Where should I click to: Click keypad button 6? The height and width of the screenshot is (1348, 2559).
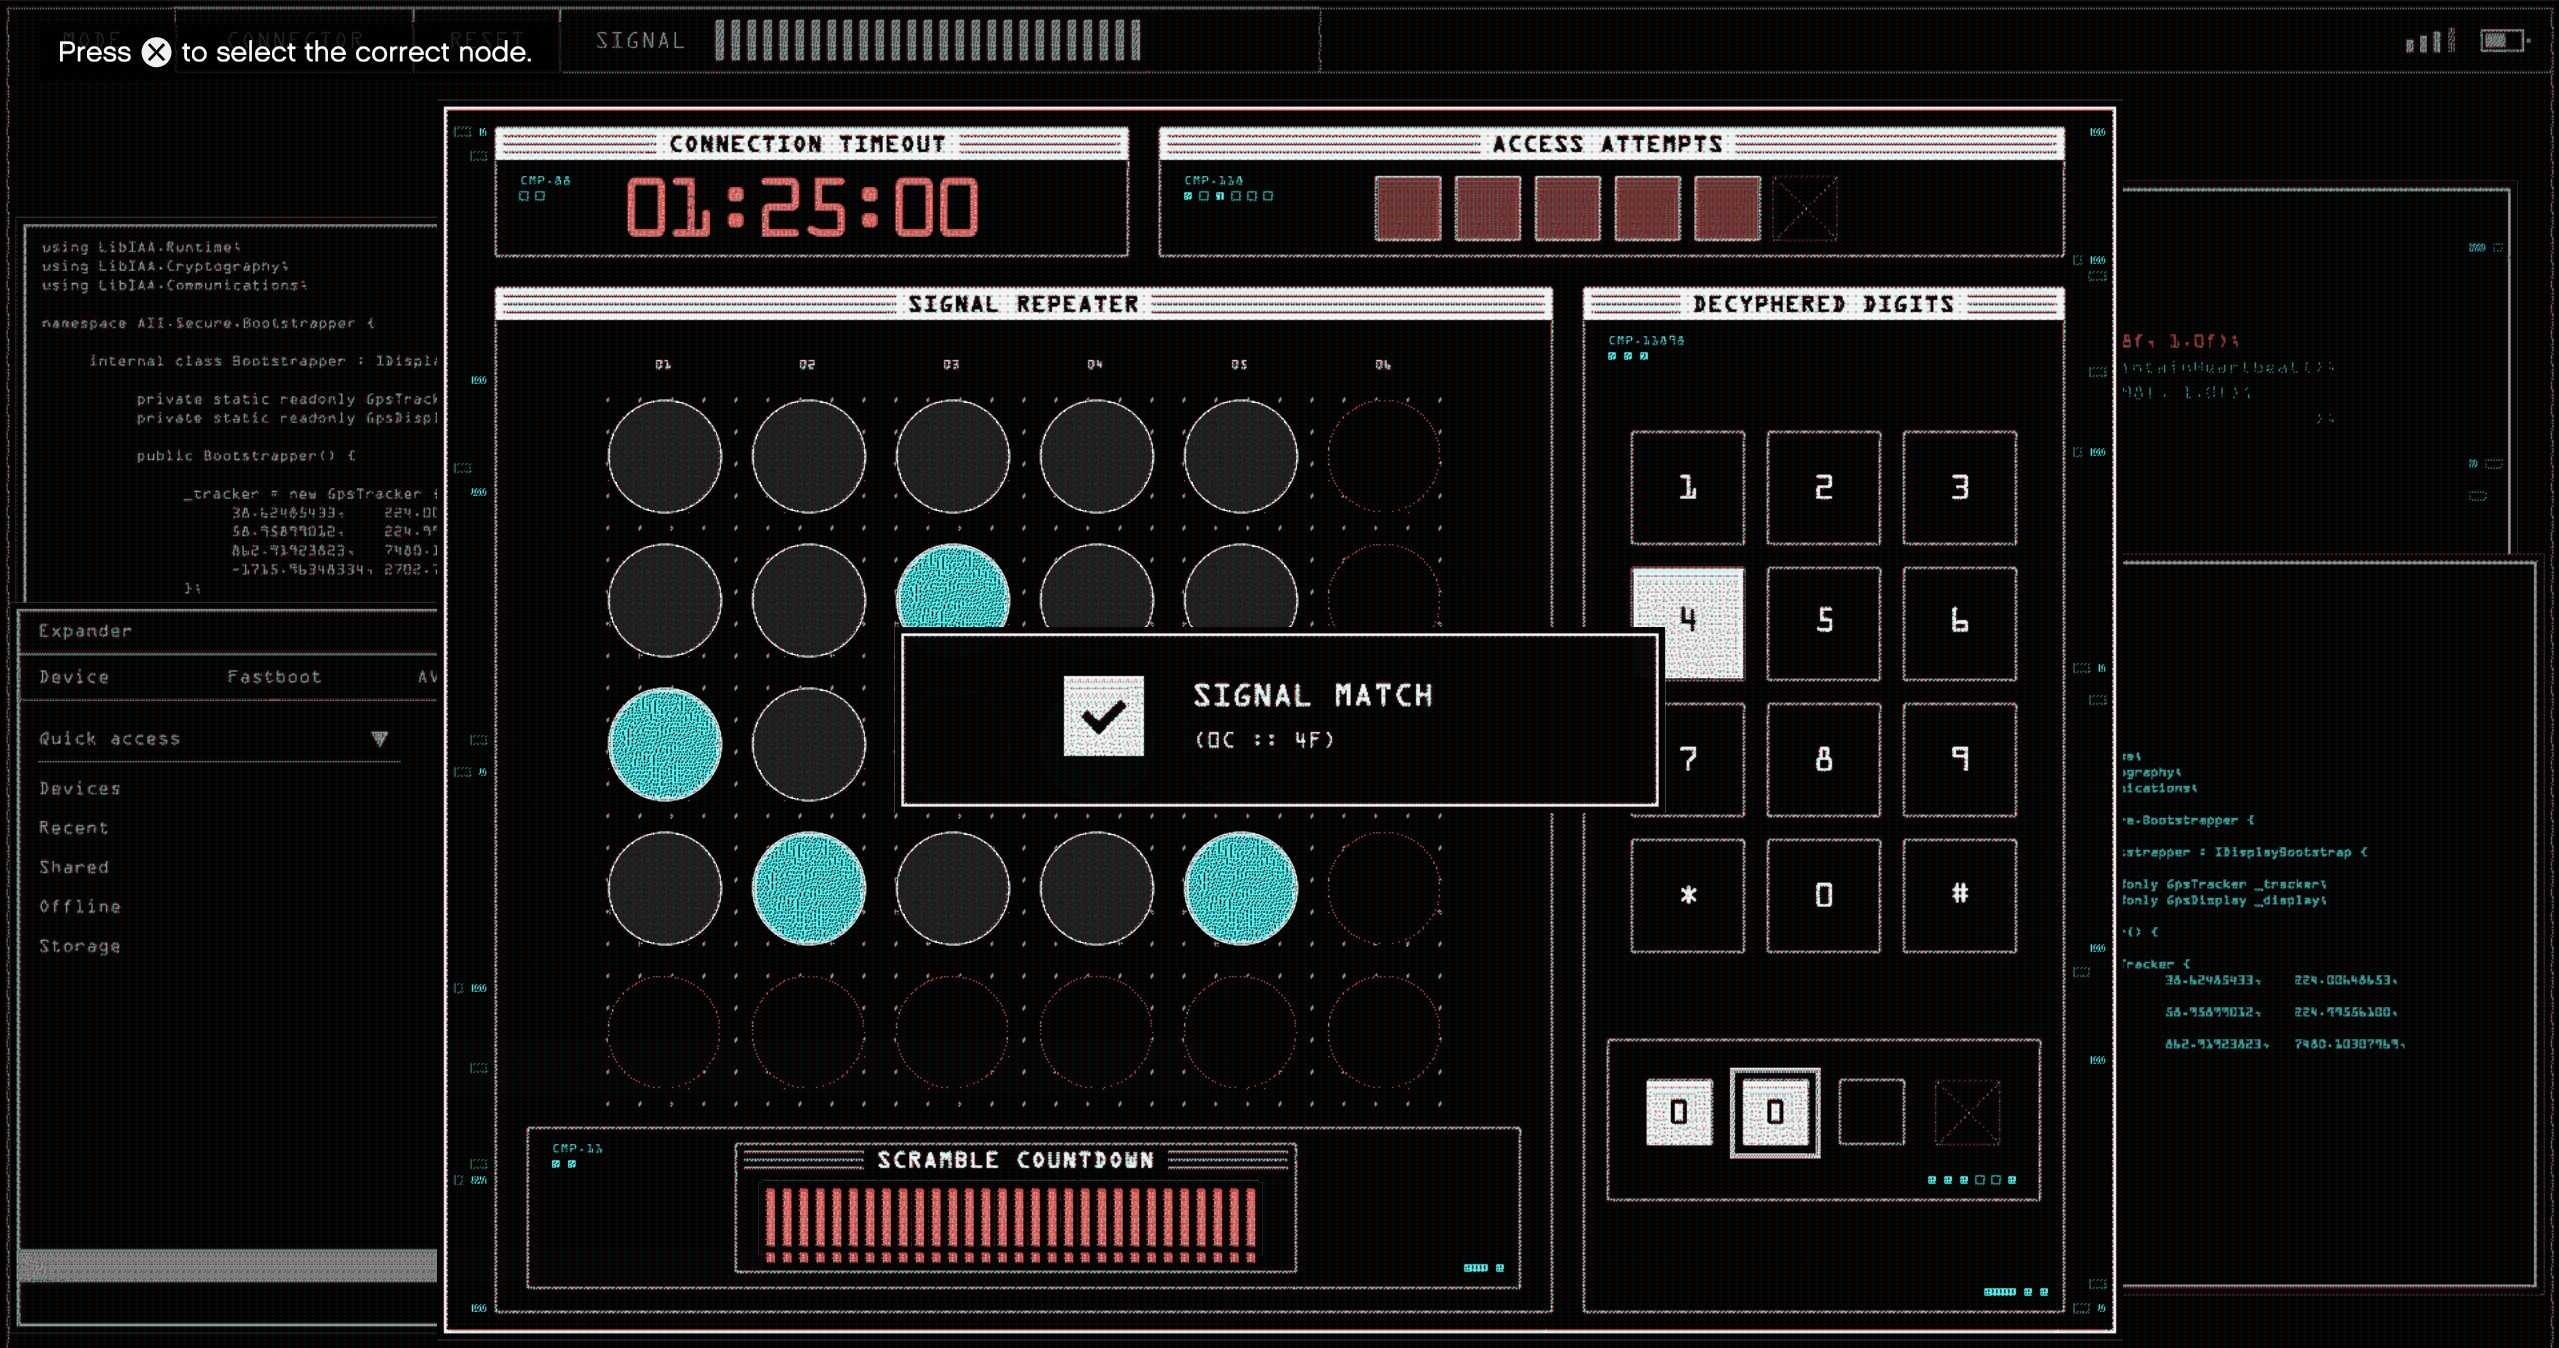1960,624
